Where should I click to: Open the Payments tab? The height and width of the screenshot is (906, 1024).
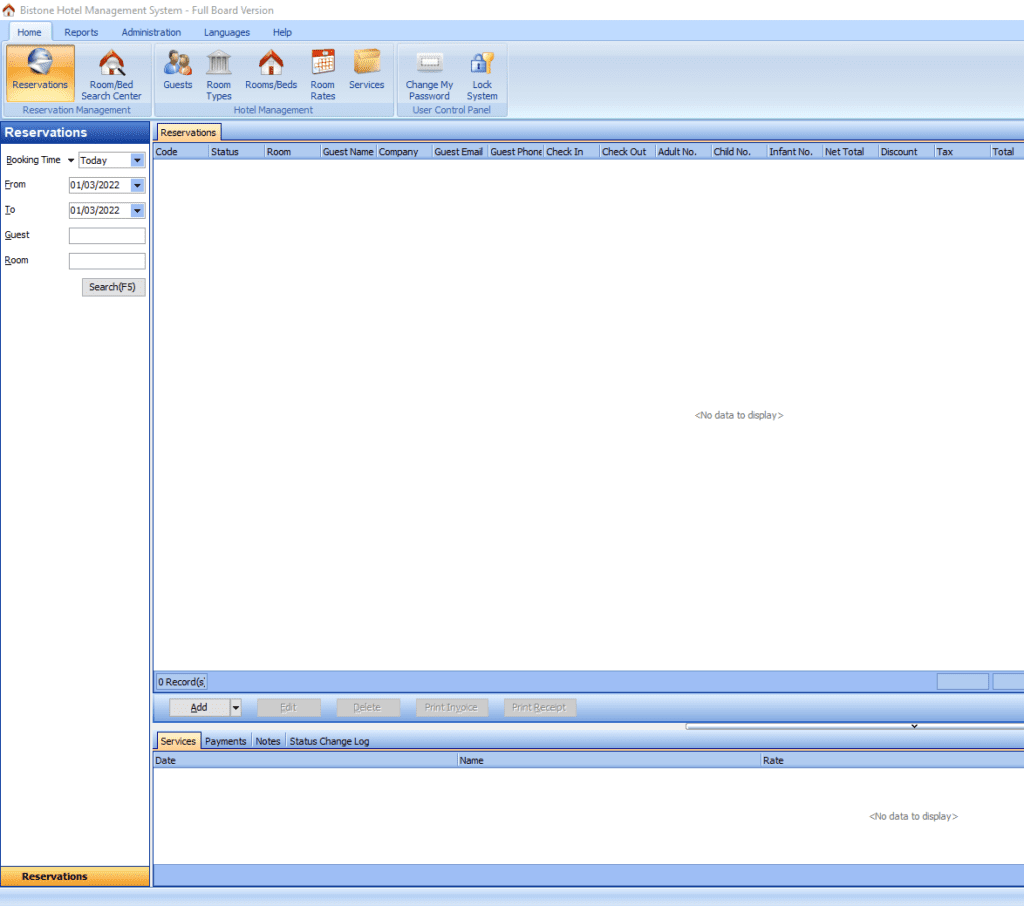click(225, 741)
